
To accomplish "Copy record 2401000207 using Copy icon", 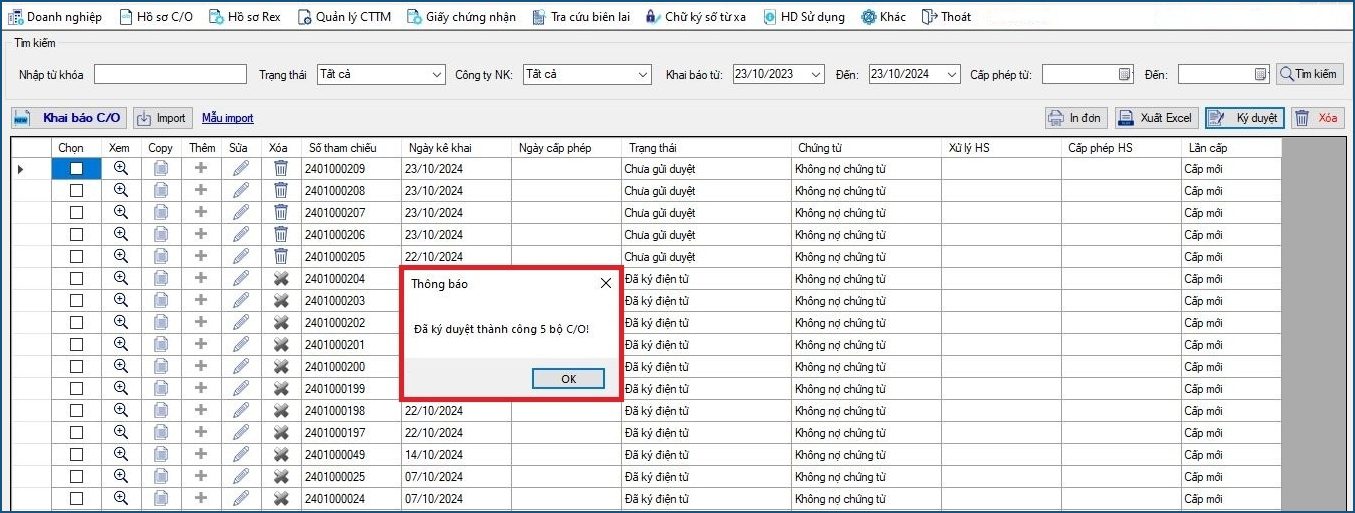I will (161, 212).
